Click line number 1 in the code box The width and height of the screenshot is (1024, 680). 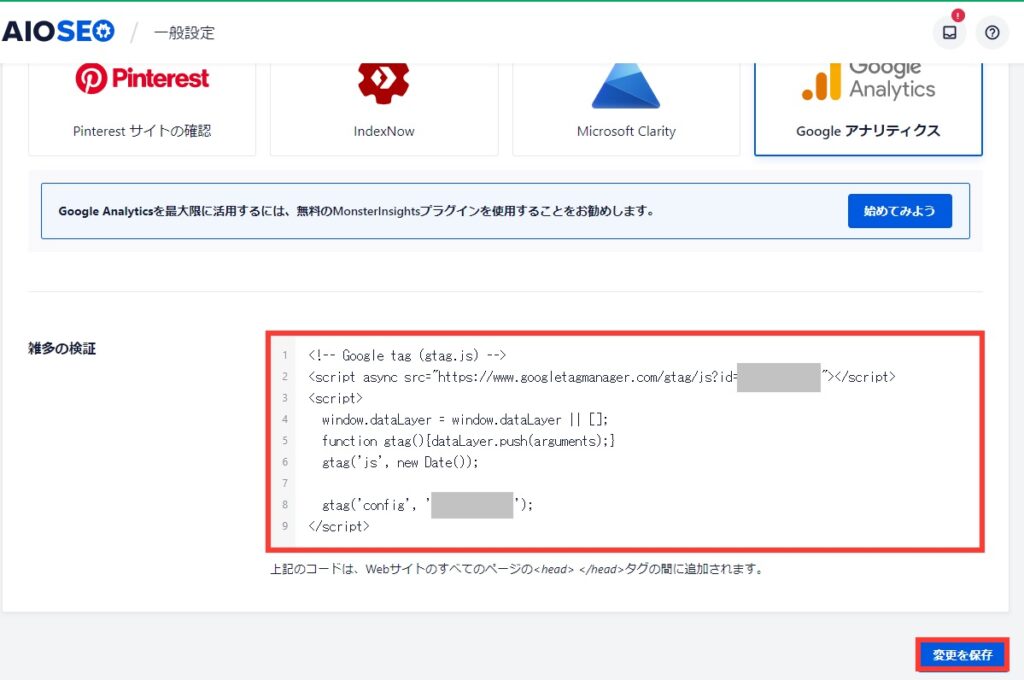click(x=285, y=356)
